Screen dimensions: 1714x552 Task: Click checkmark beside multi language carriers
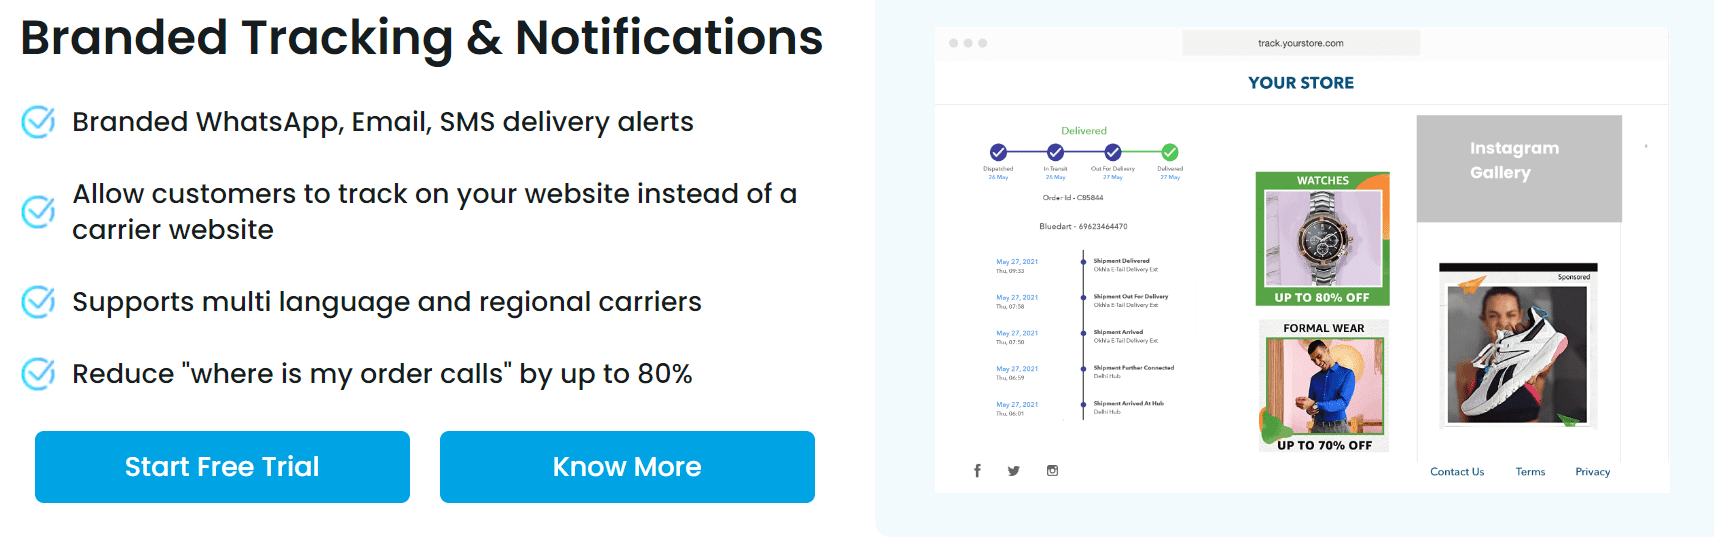38,302
